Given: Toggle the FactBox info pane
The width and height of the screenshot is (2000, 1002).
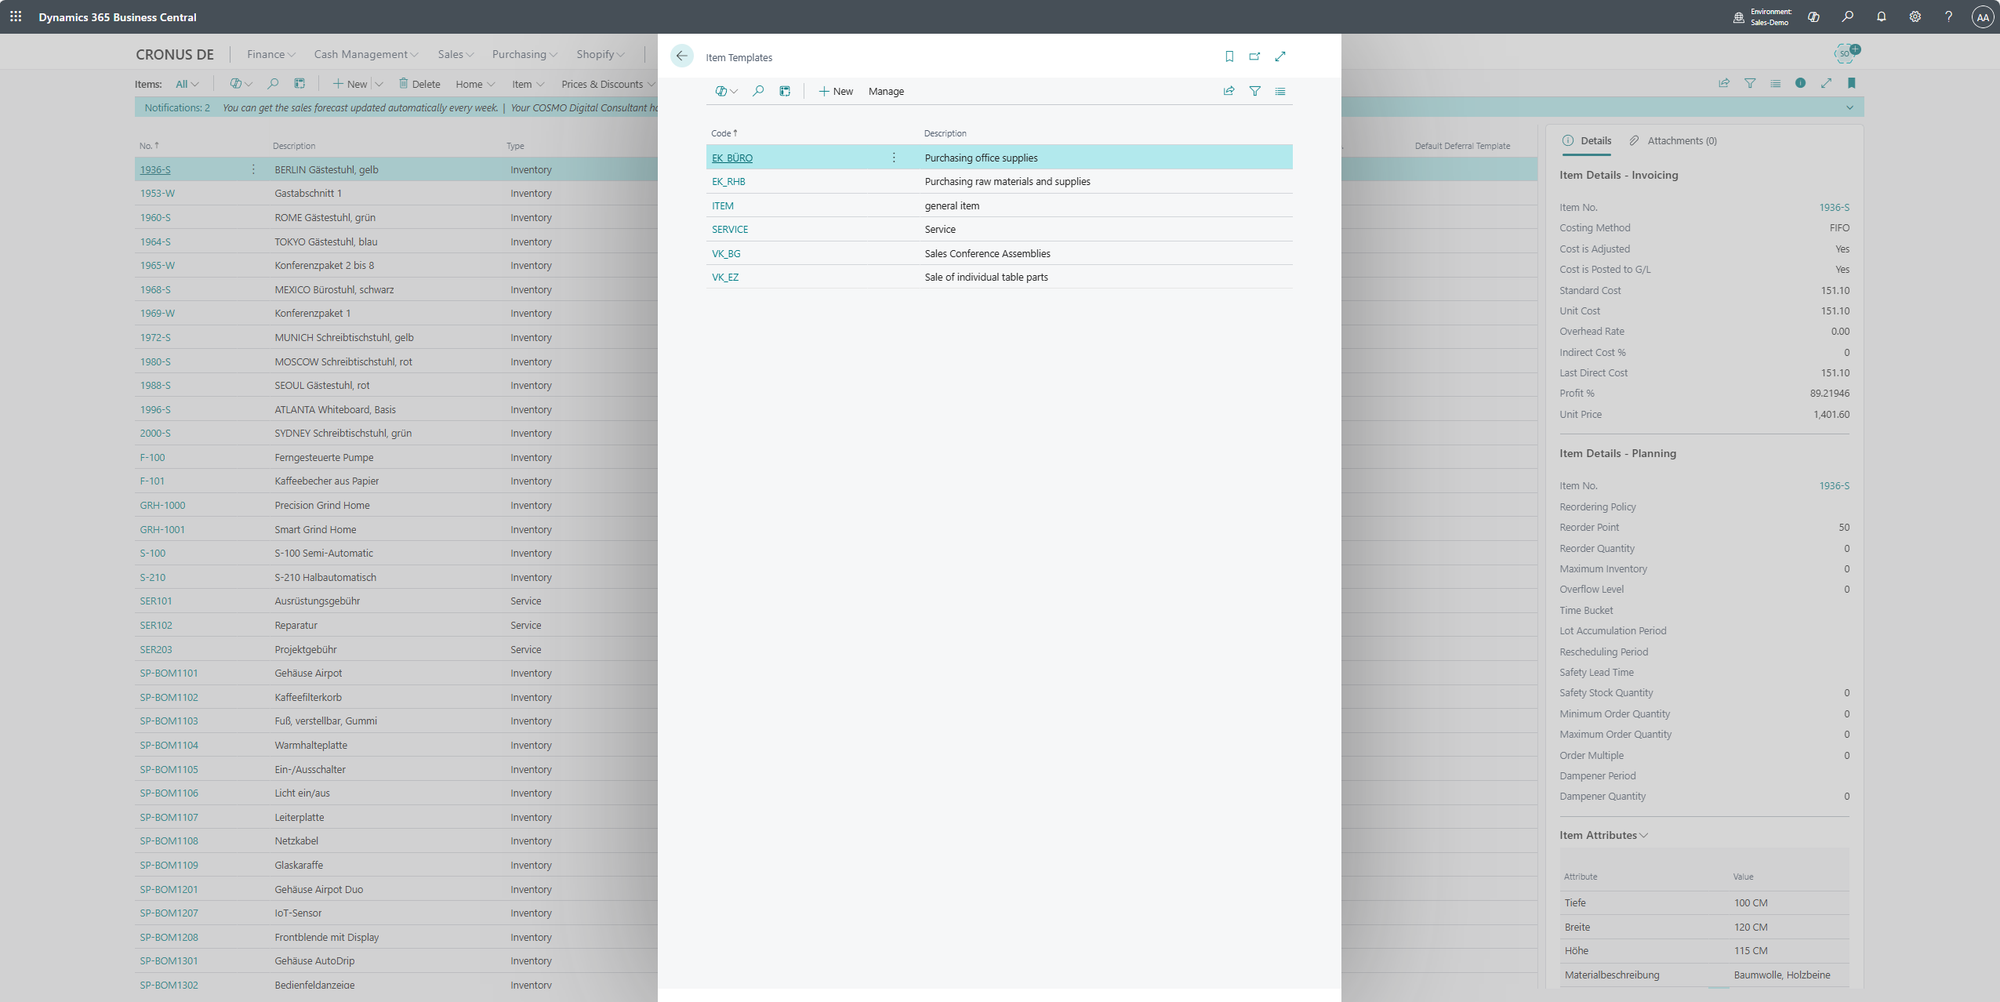Looking at the screenshot, I should point(1800,83).
